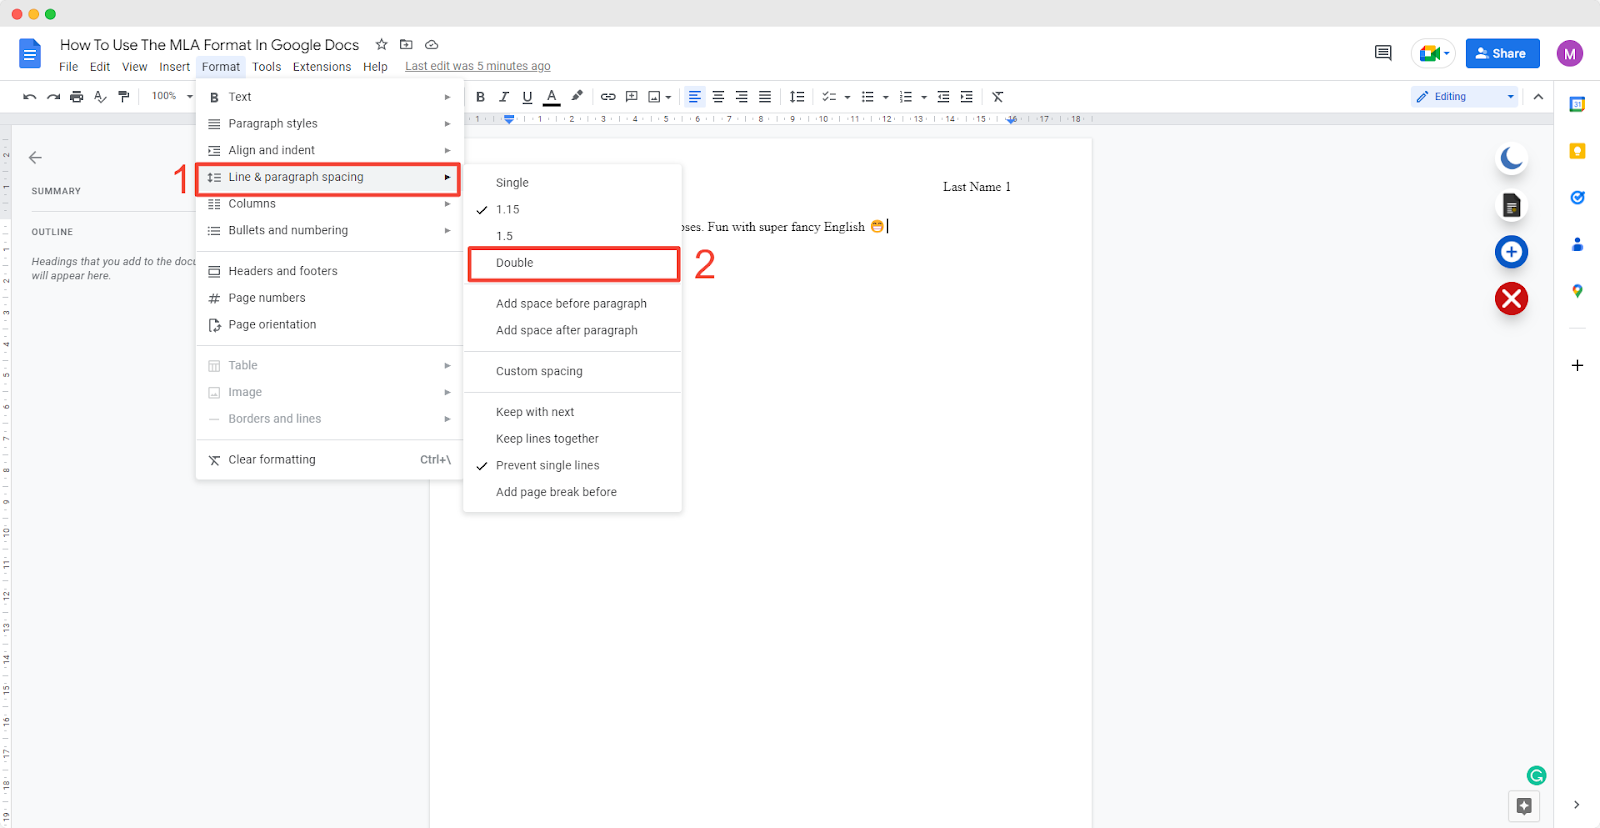Toggle right alignment
1600x828 pixels.
[741, 97]
